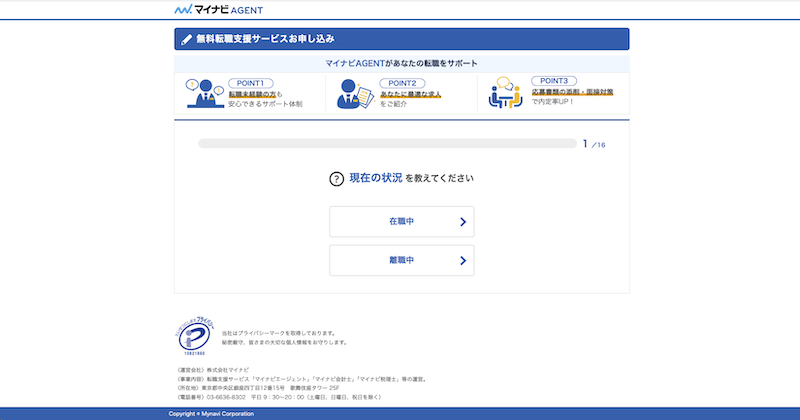
Task: Click the 1/16 step counter
Action: point(594,144)
